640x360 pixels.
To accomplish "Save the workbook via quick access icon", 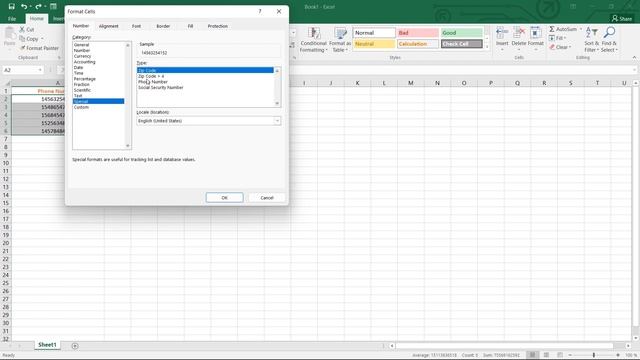I will coord(11,7).
